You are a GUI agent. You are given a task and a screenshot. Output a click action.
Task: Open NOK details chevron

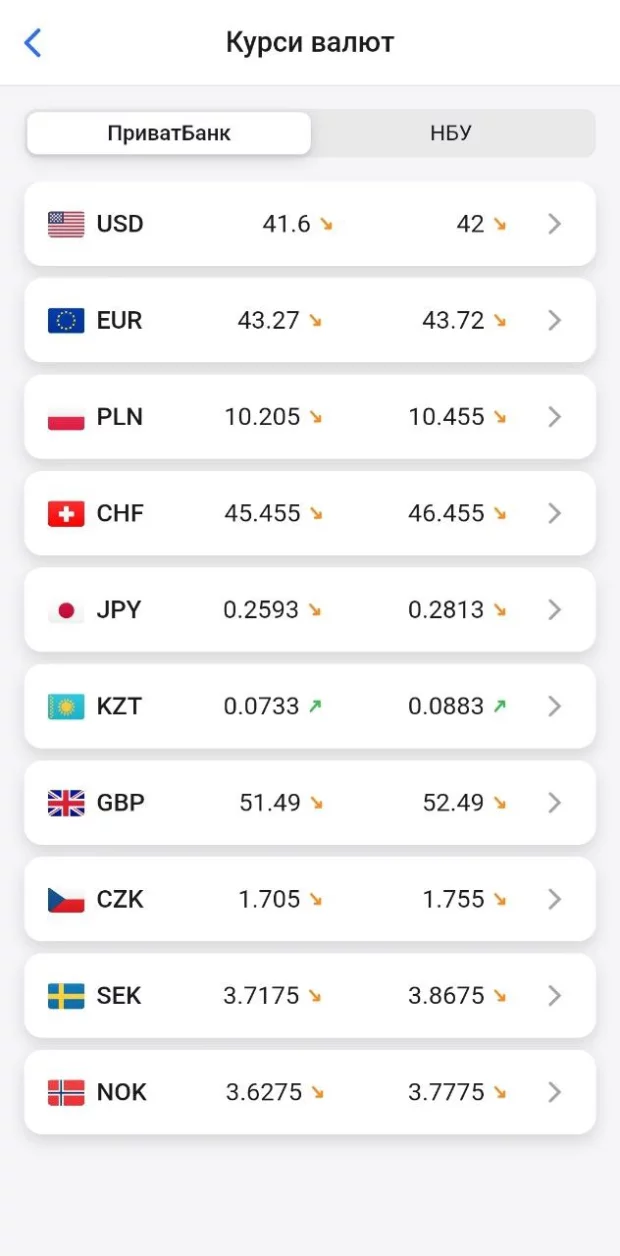tap(555, 1092)
